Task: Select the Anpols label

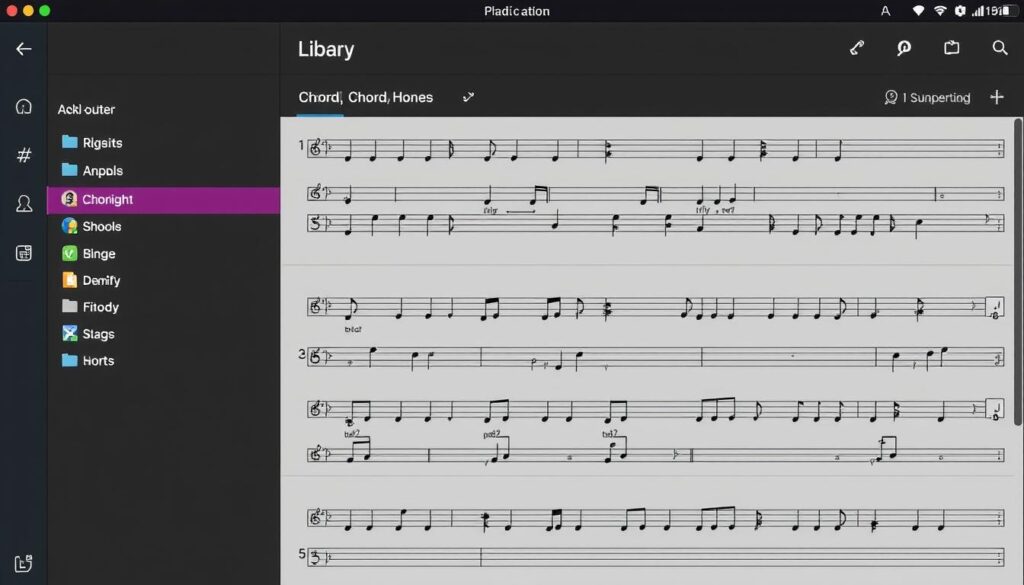Action: coord(103,170)
